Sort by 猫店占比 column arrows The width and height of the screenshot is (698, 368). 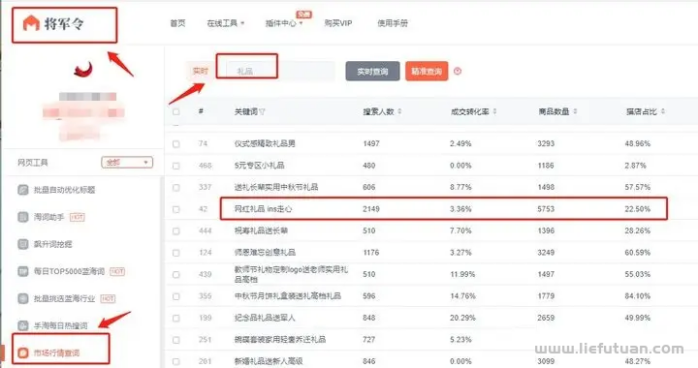pyautogui.click(x=663, y=111)
